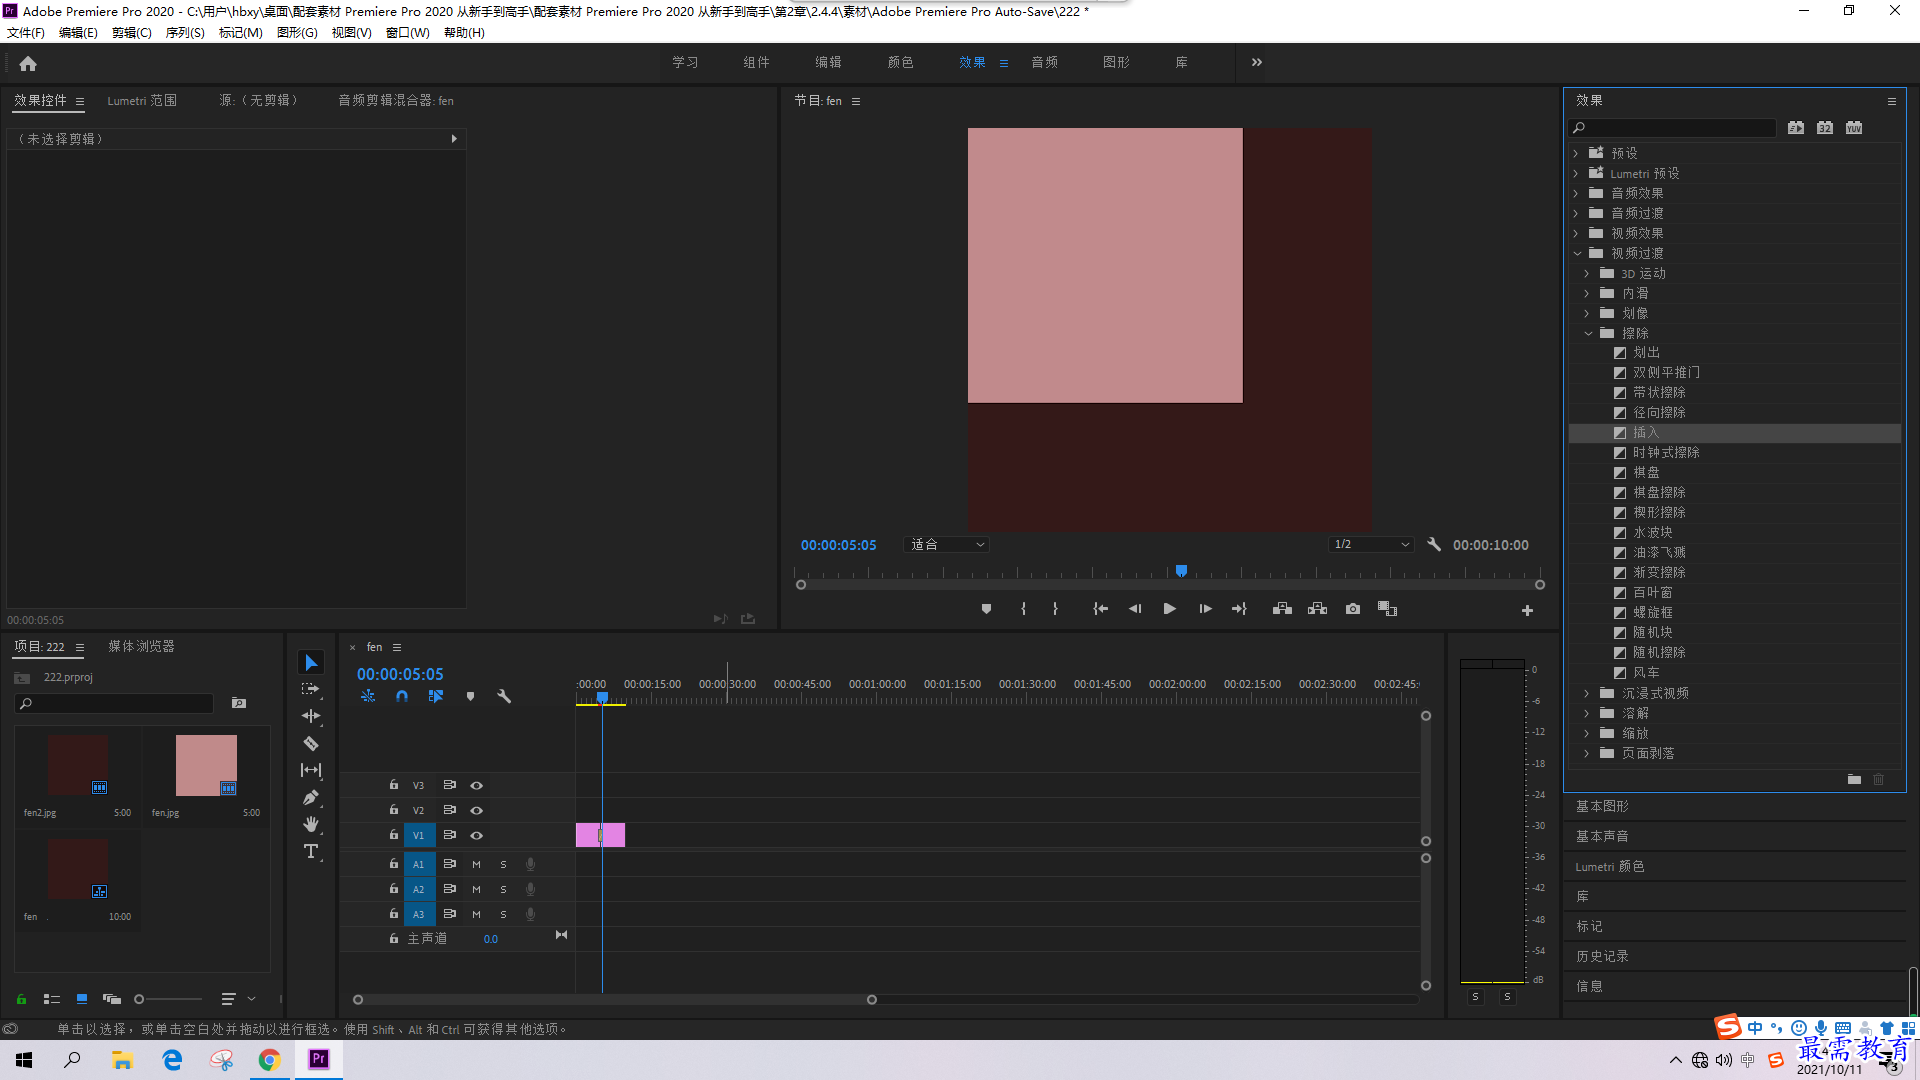The width and height of the screenshot is (1920, 1080).
Task: Switch to the 颜色 workspace tab
Action: (900, 62)
